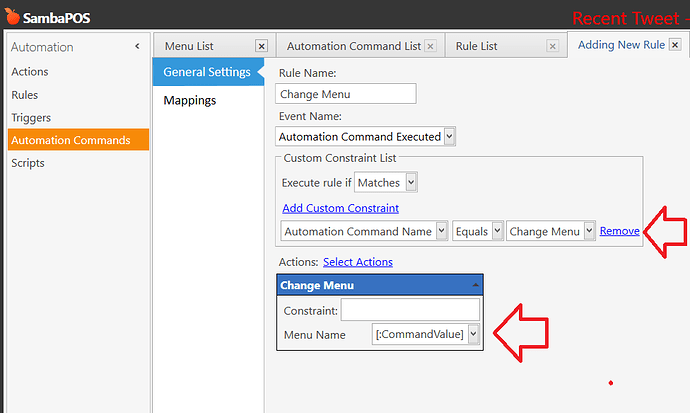Click the SambaPOS logo icon
Image resolution: width=690 pixels, height=413 pixels.
point(11,15)
